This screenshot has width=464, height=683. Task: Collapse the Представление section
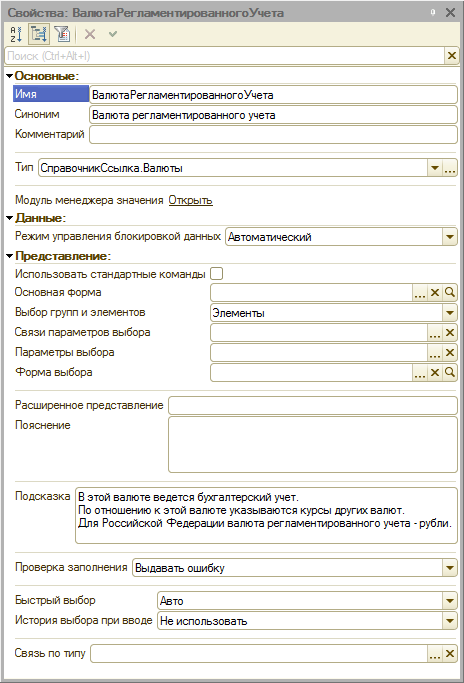coord(9,256)
